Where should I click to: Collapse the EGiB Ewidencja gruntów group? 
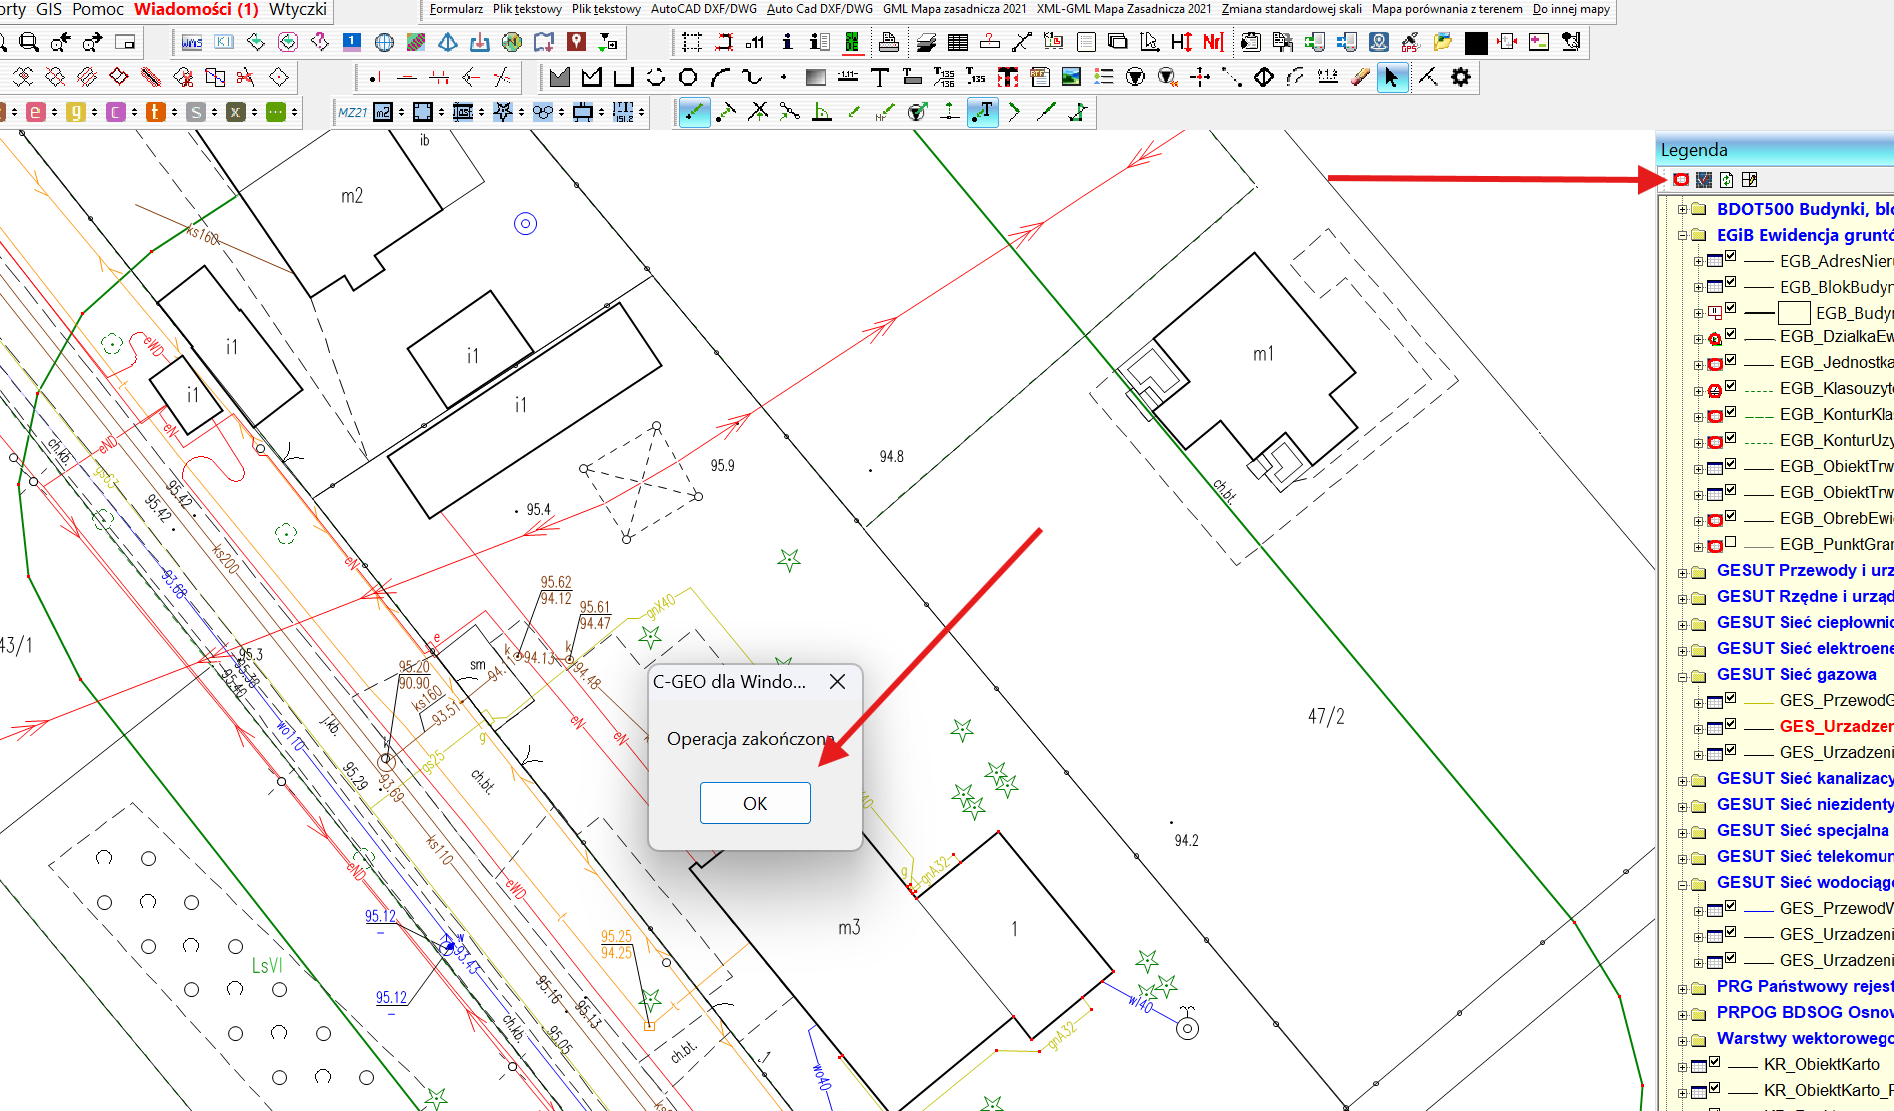[1682, 236]
